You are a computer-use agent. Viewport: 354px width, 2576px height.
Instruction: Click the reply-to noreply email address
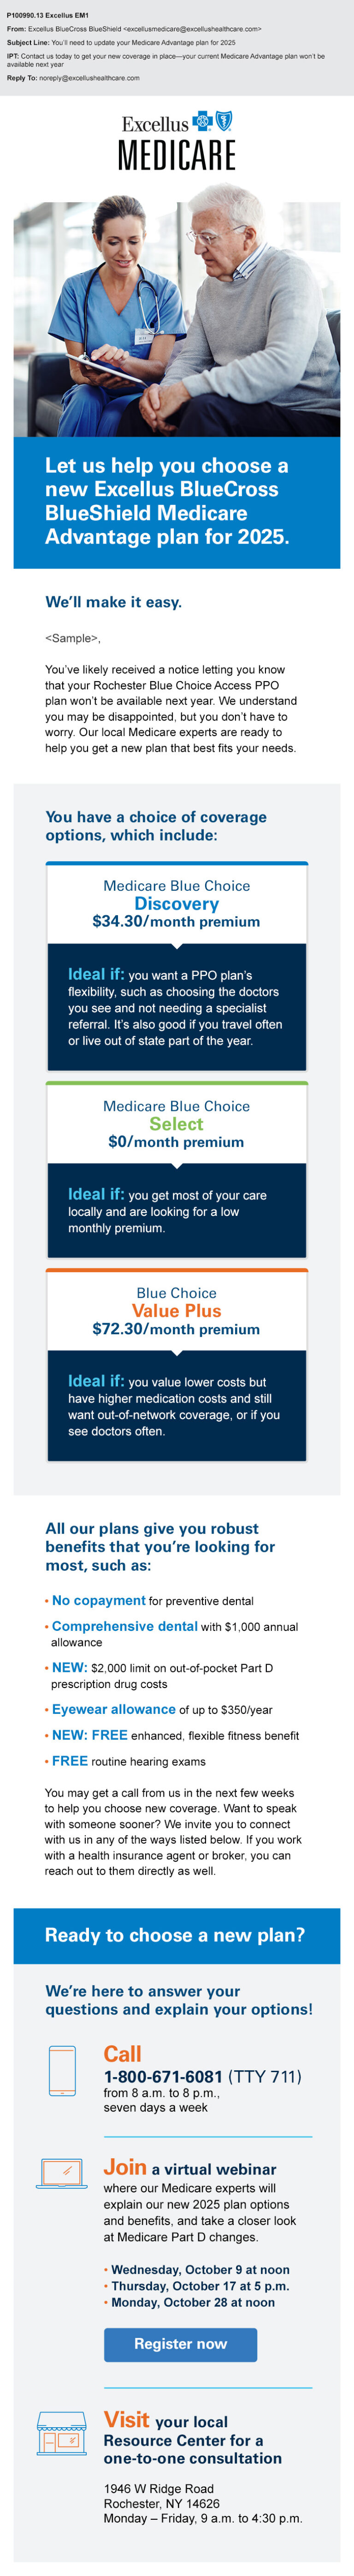tap(89, 78)
